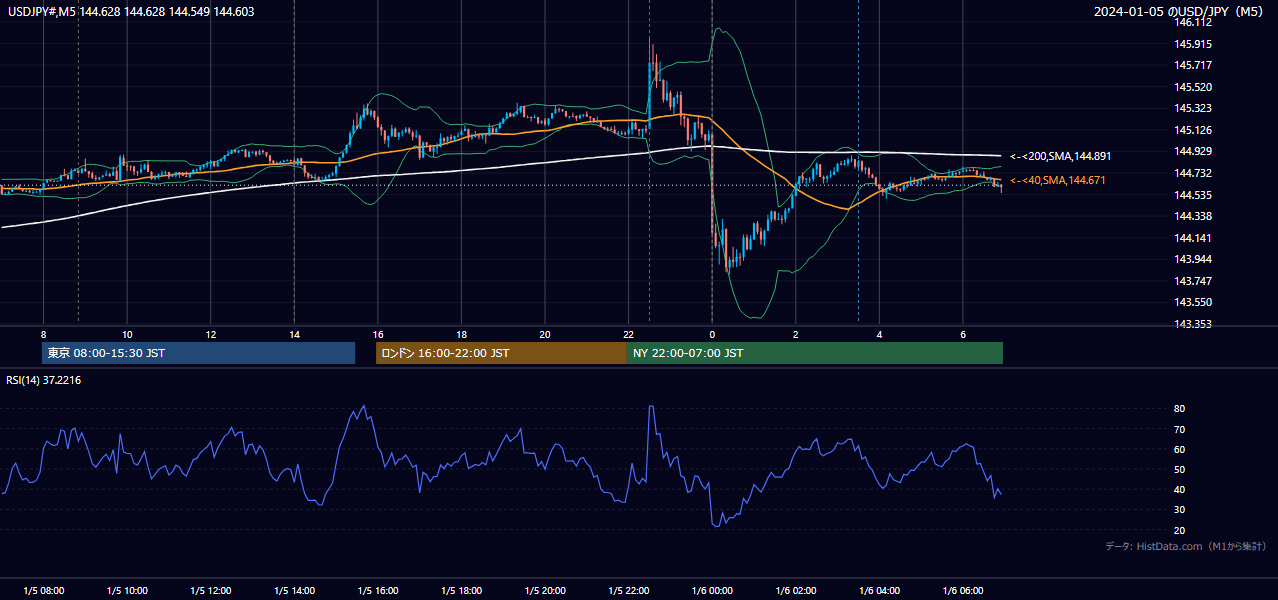Click the 144.929 price axis label
The image size is (1278, 600).
1194,151
